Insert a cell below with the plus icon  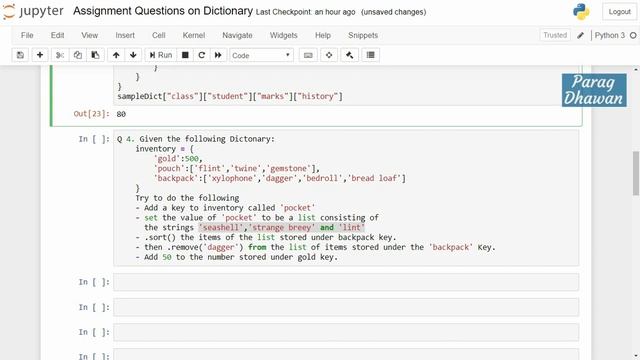(x=40, y=55)
